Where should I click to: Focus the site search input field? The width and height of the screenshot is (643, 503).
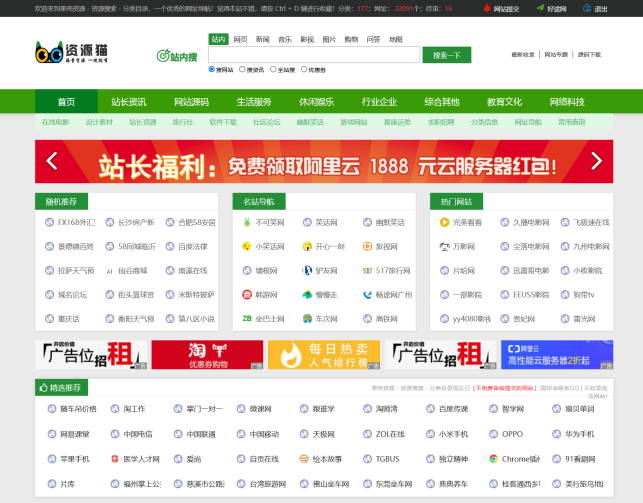pyautogui.click(x=314, y=55)
